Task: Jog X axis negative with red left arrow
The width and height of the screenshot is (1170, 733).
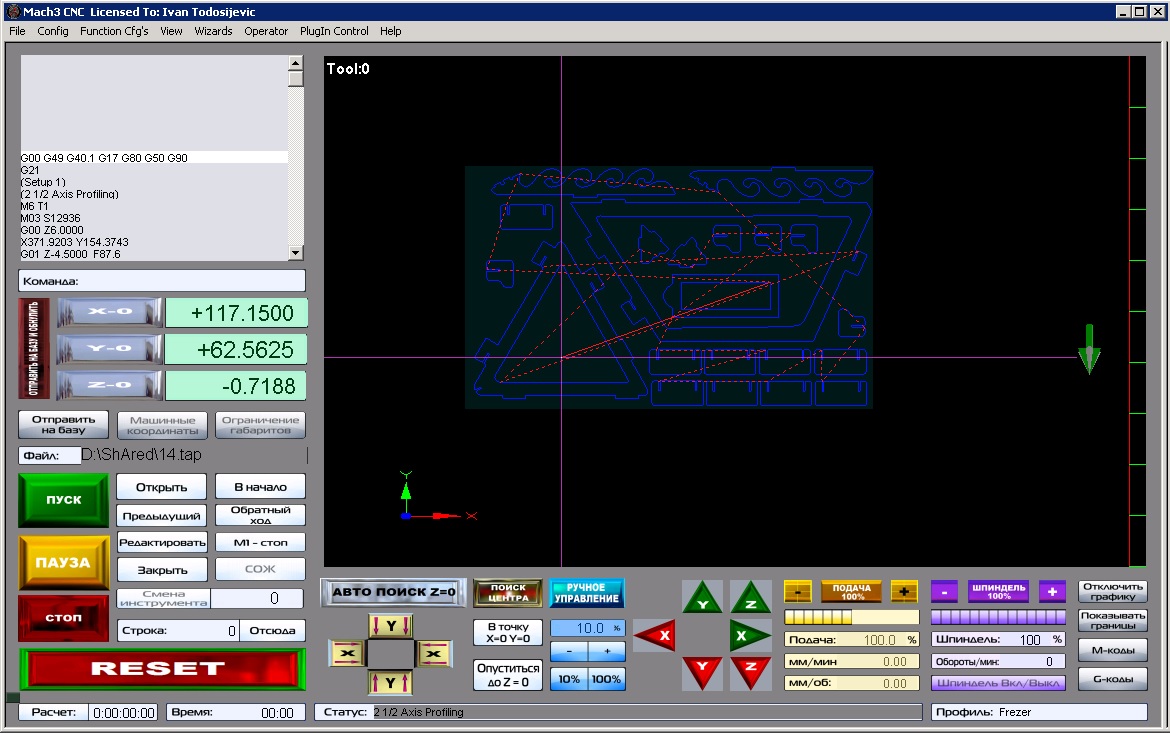Action: coord(654,636)
